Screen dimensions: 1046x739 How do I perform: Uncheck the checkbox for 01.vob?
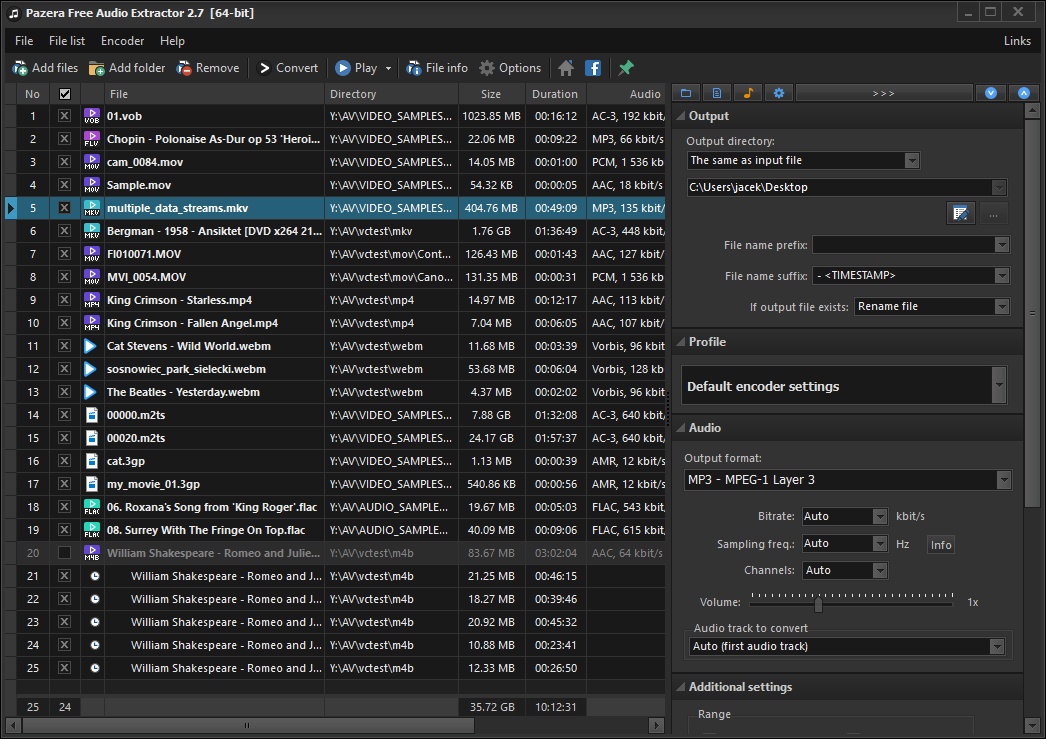(x=65, y=116)
